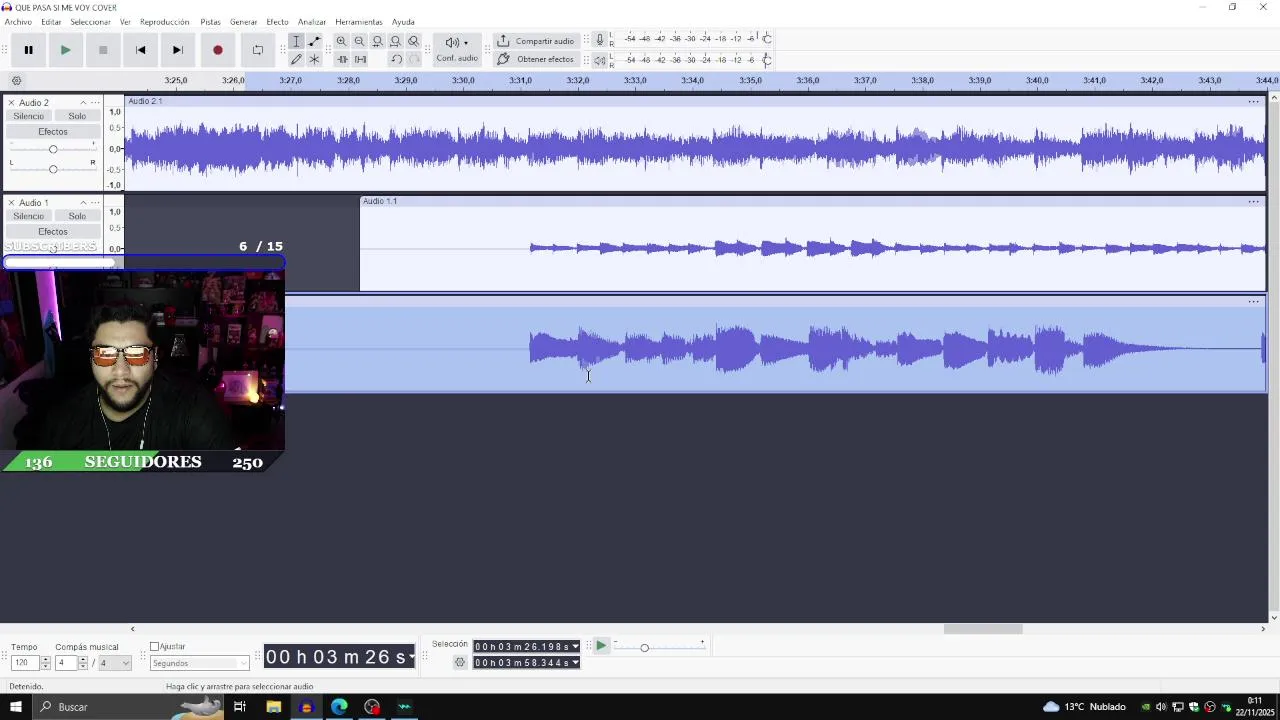Screen dimensions: 1280x720
Task: Solo the Audio 1 track
Action: click(x=77, y=216)
